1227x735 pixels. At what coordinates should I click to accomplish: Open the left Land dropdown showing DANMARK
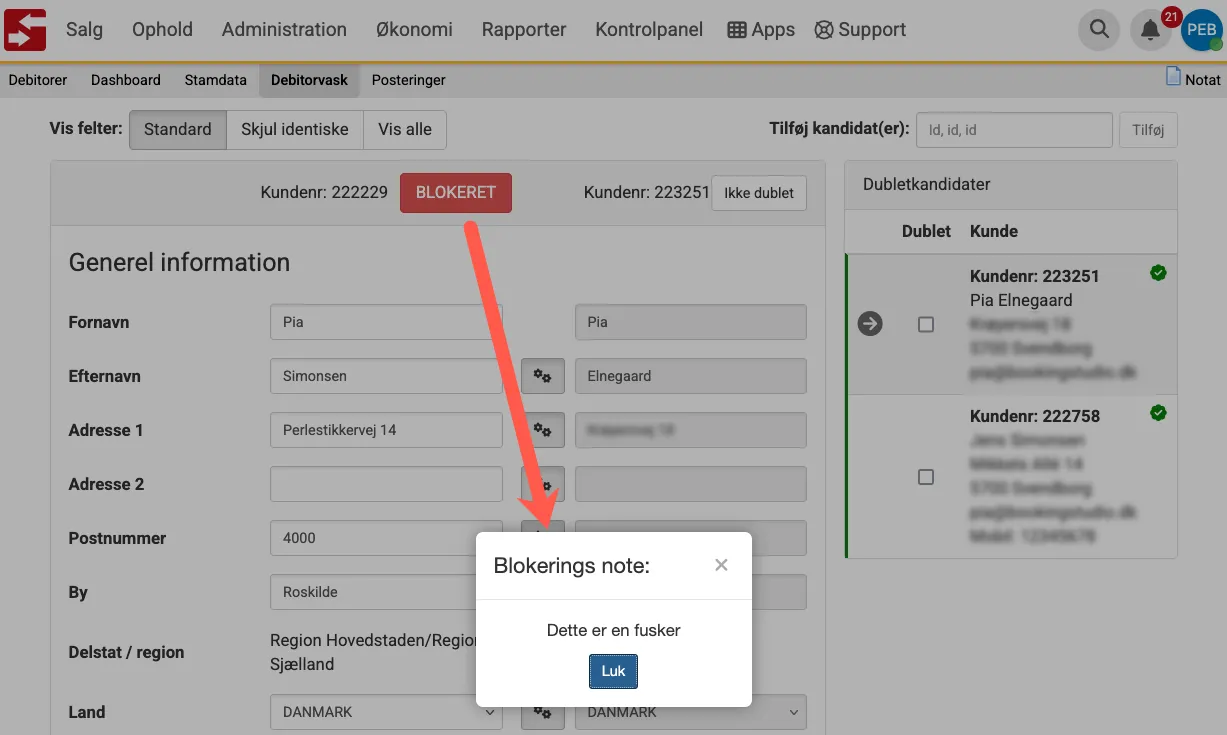click(386, 712)
